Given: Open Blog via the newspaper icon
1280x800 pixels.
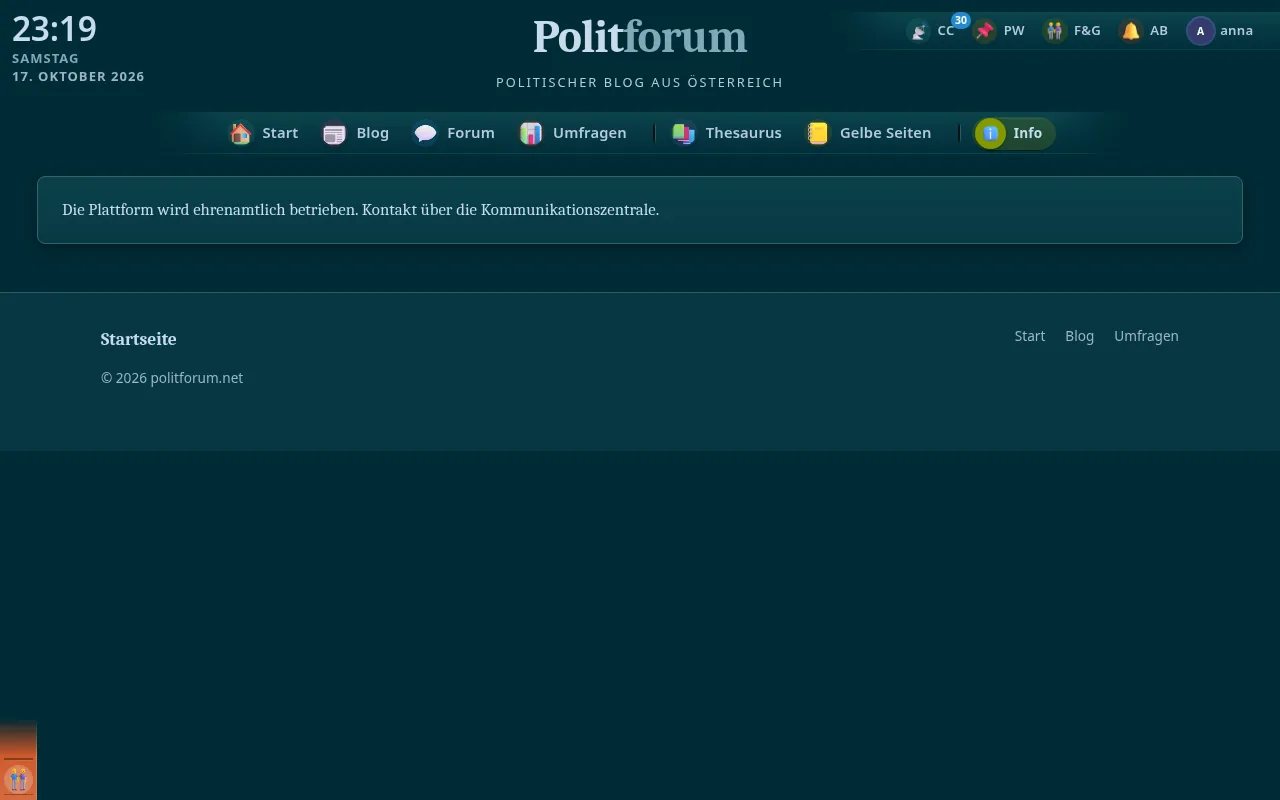Looking at the screenshot, I should point(334,133).
